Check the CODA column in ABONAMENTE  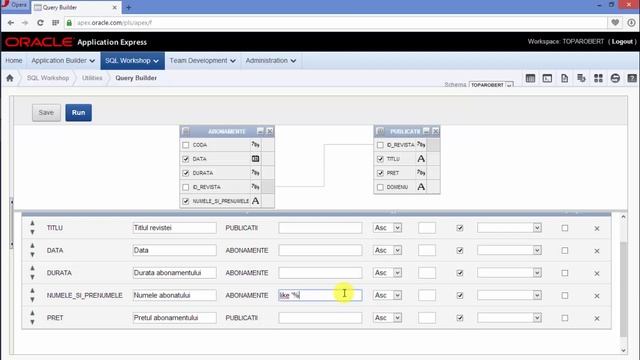[186, 145]
